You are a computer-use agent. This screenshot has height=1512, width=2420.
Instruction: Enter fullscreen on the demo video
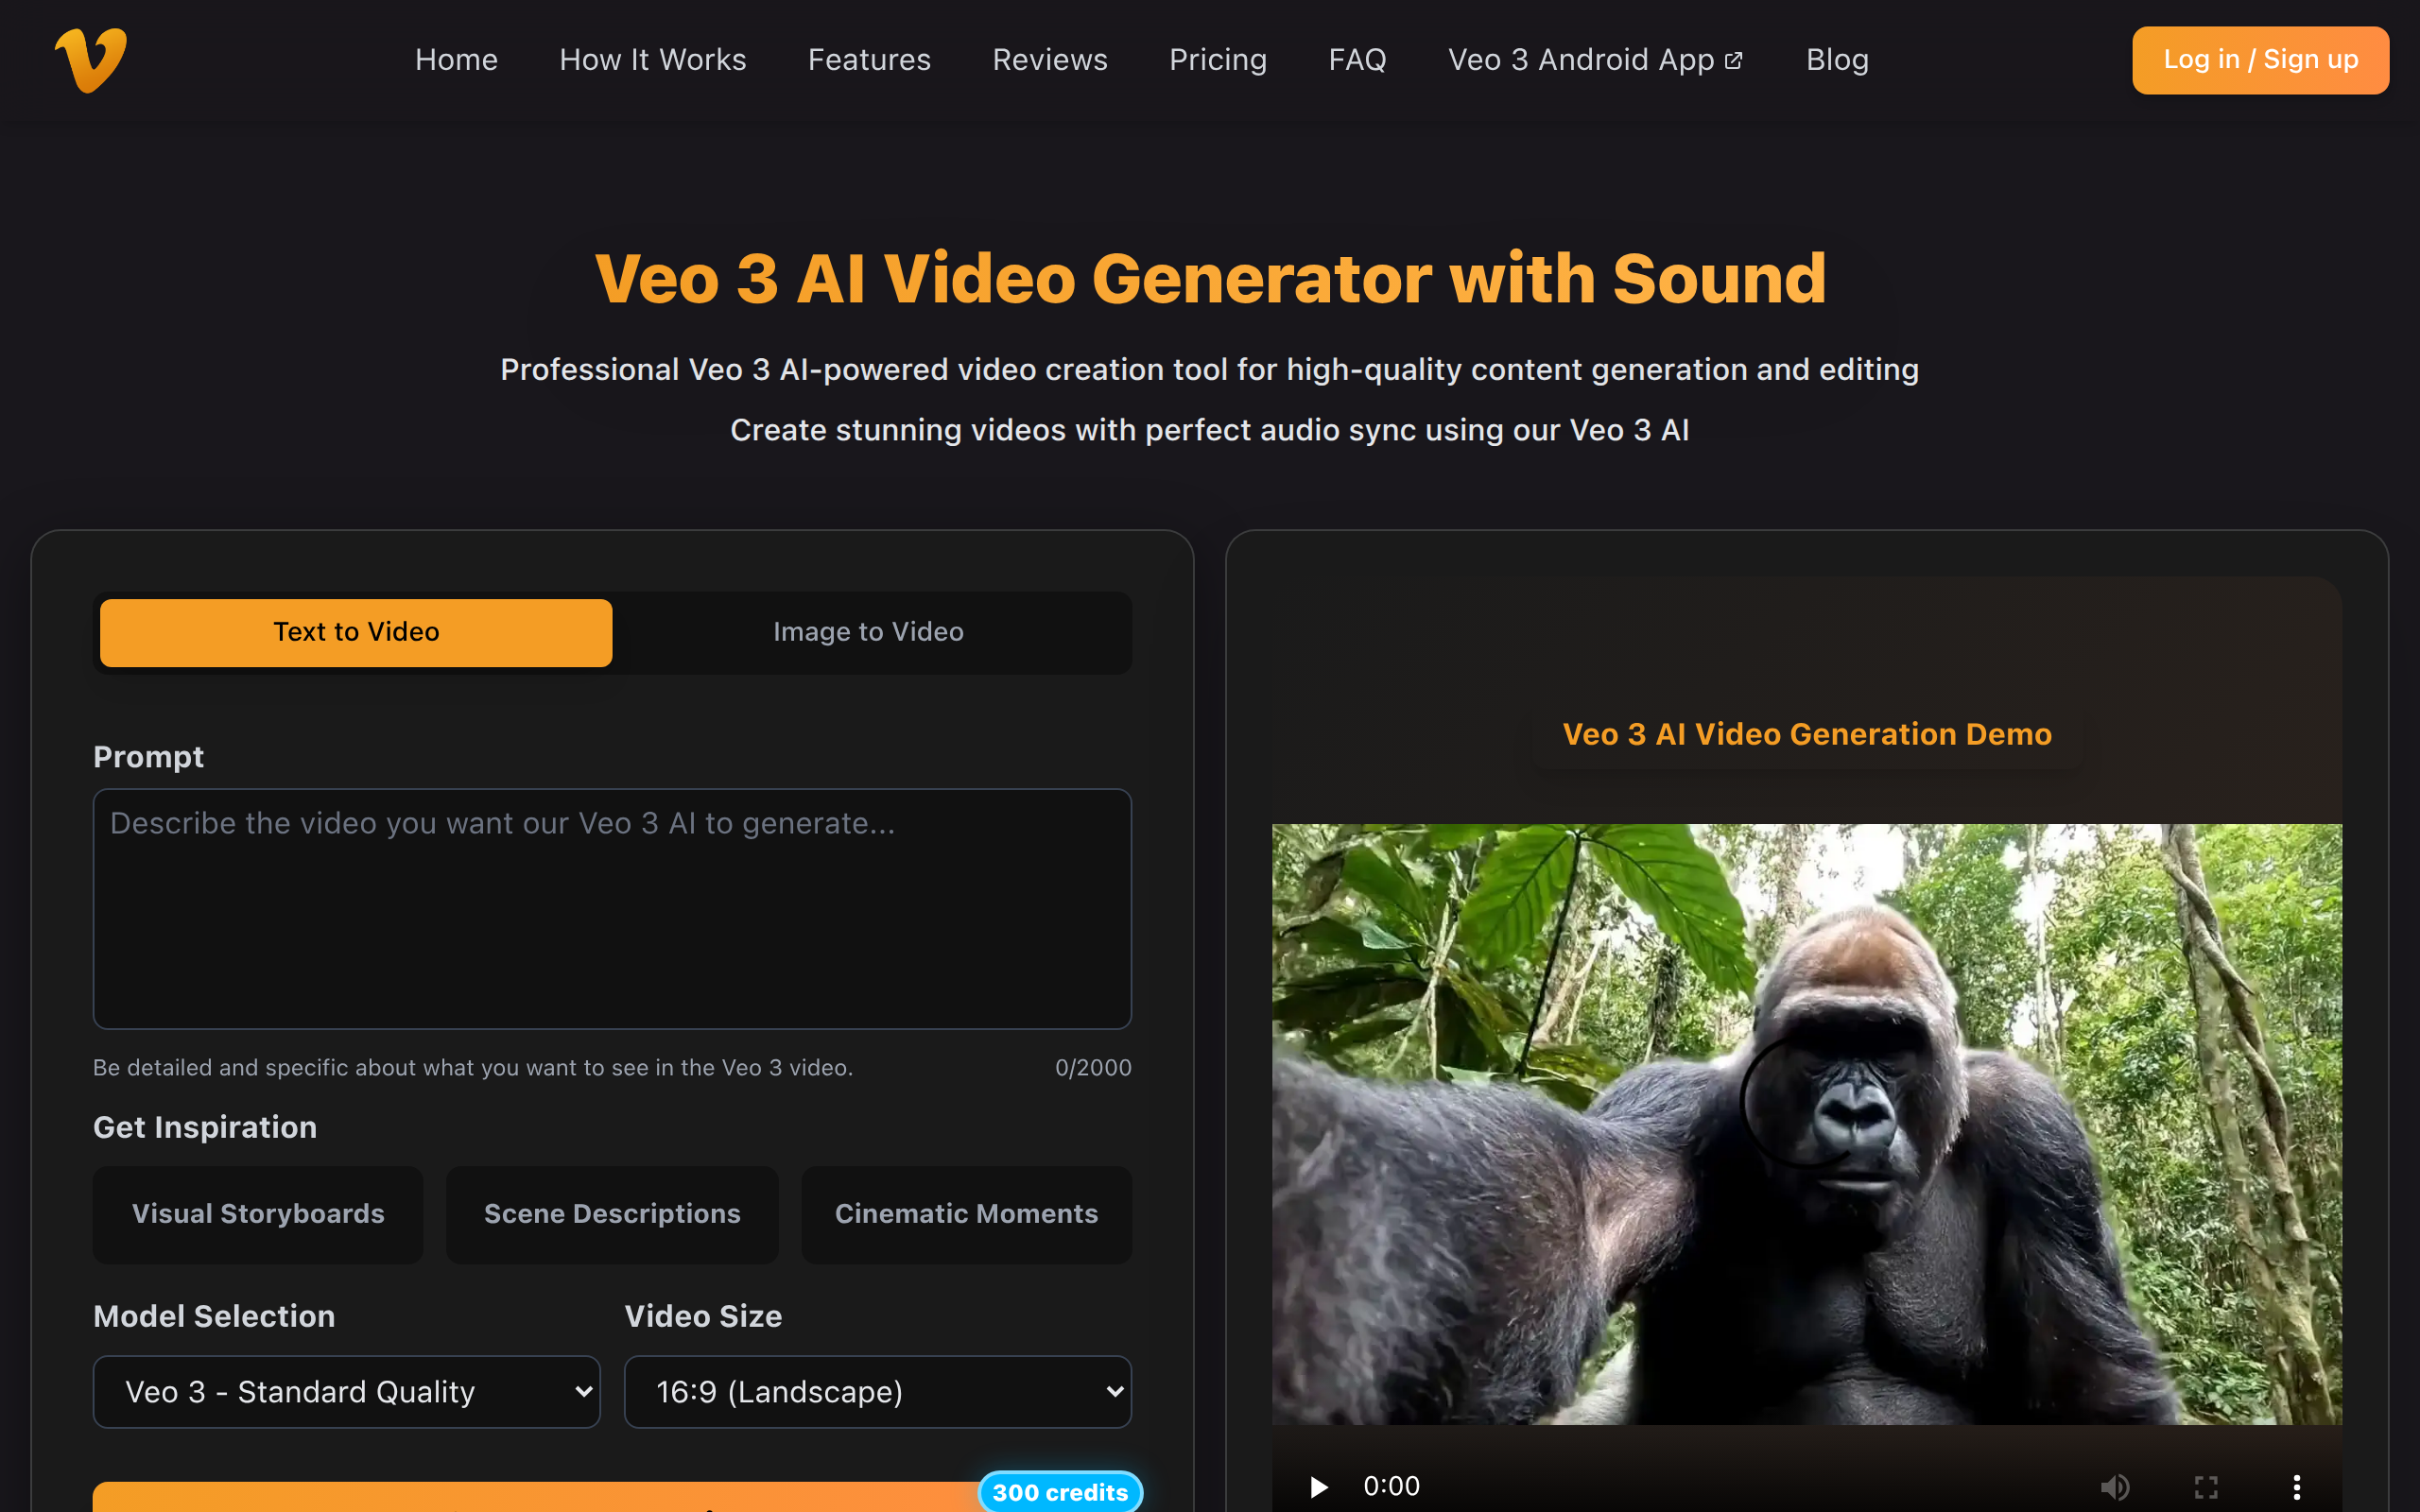click(2206, 1486)
